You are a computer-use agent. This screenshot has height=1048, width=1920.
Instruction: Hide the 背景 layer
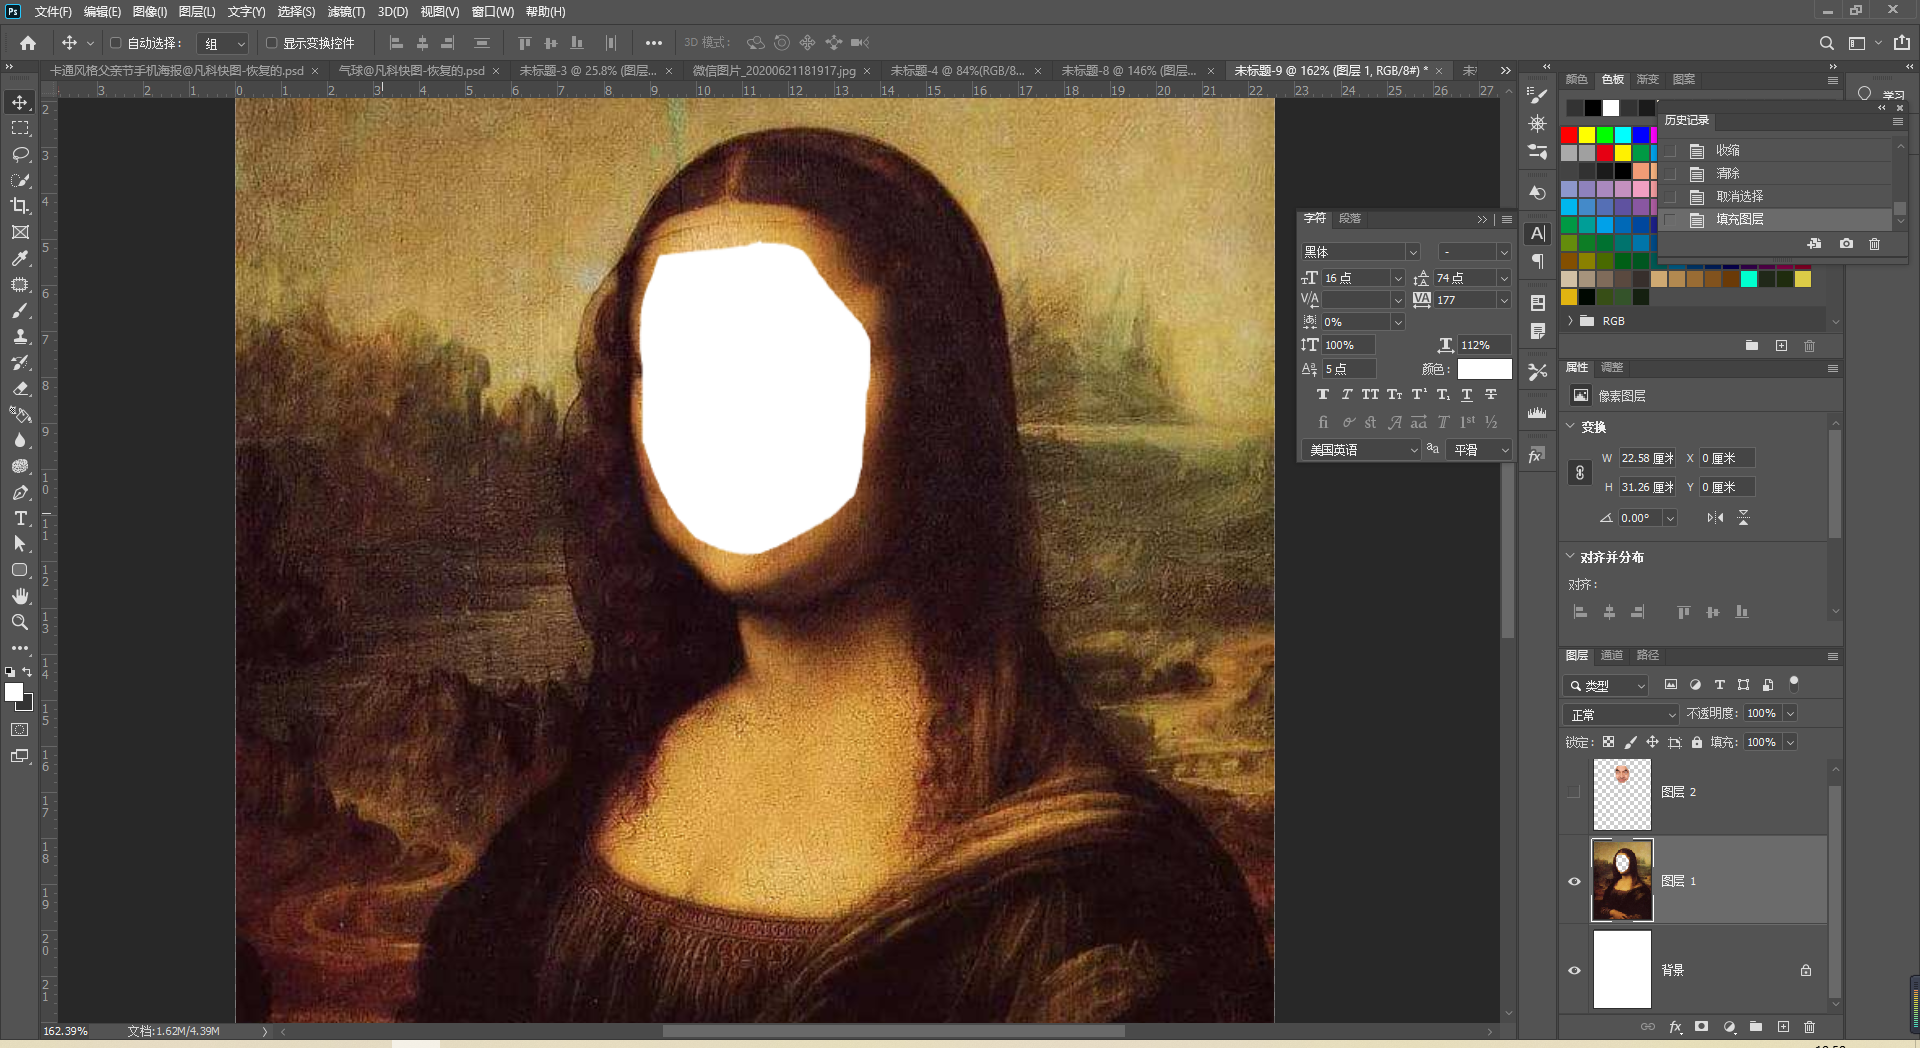pos(1574,970)
